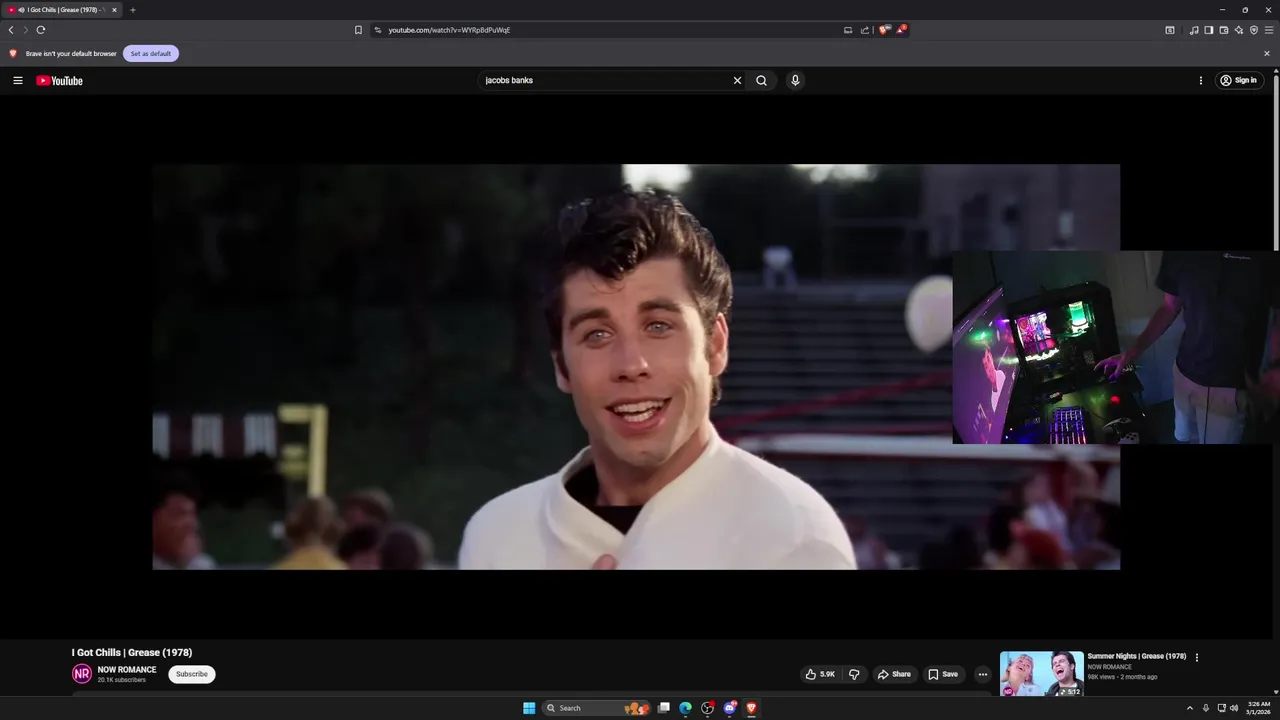Screen dimensions: 1280x720
Task: Open the NOW ROMANCE channel name link
Action: (127, 670)
